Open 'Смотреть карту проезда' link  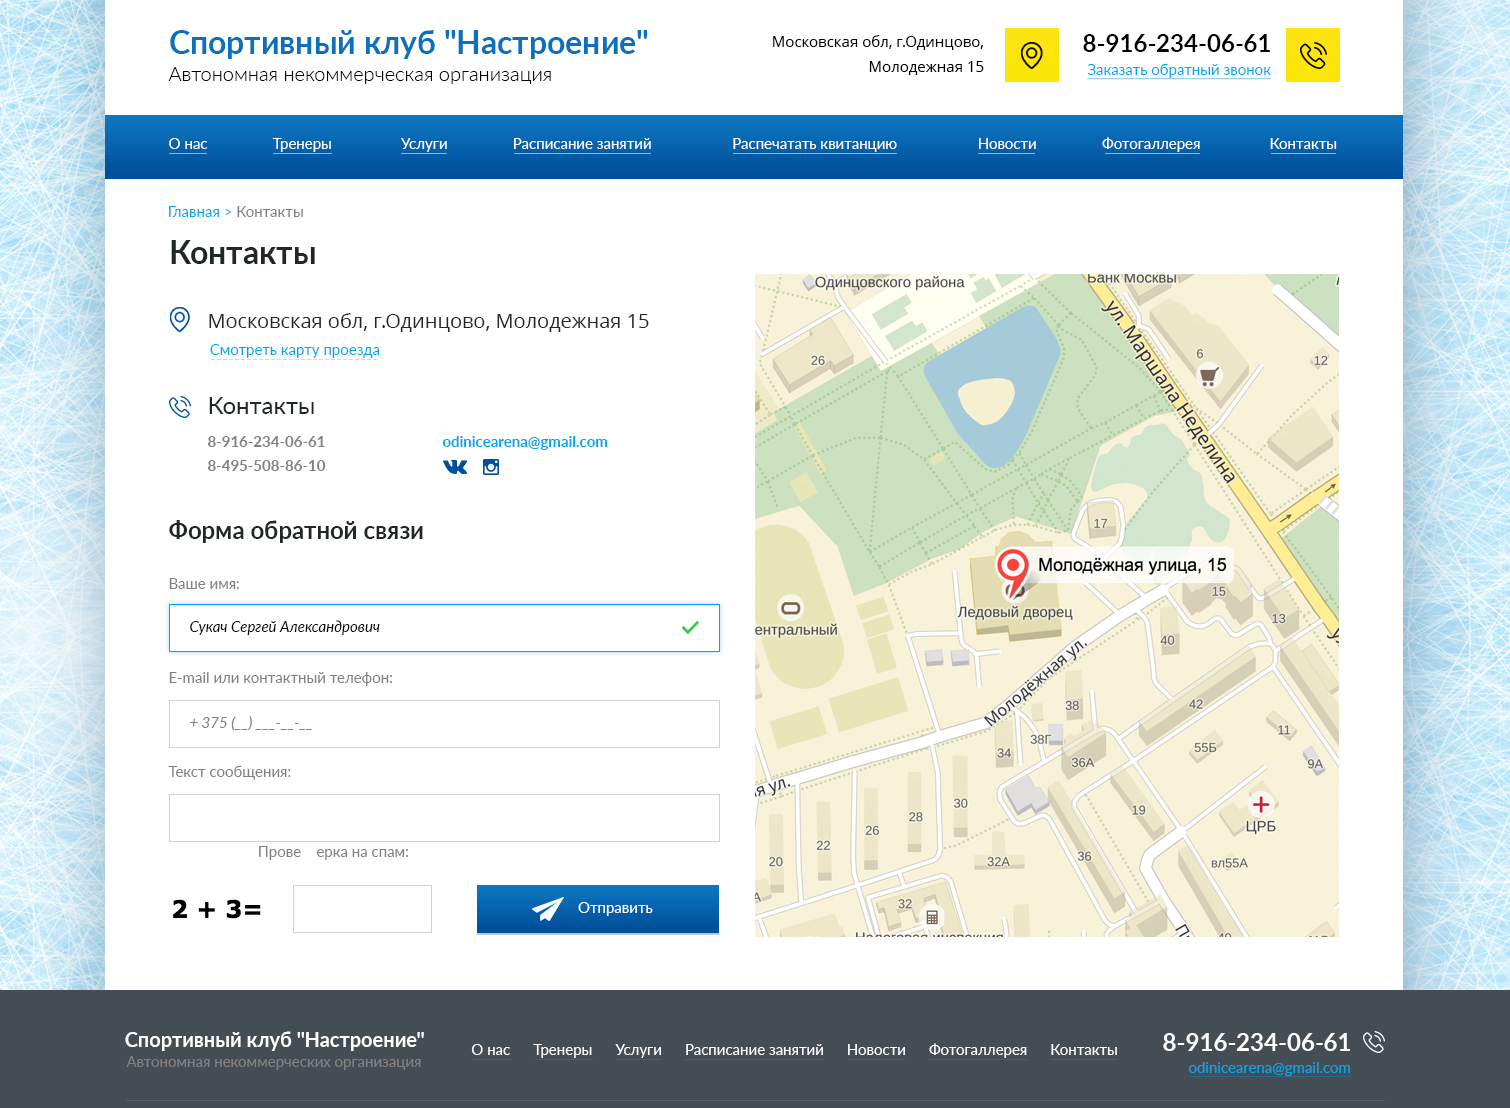295,350
